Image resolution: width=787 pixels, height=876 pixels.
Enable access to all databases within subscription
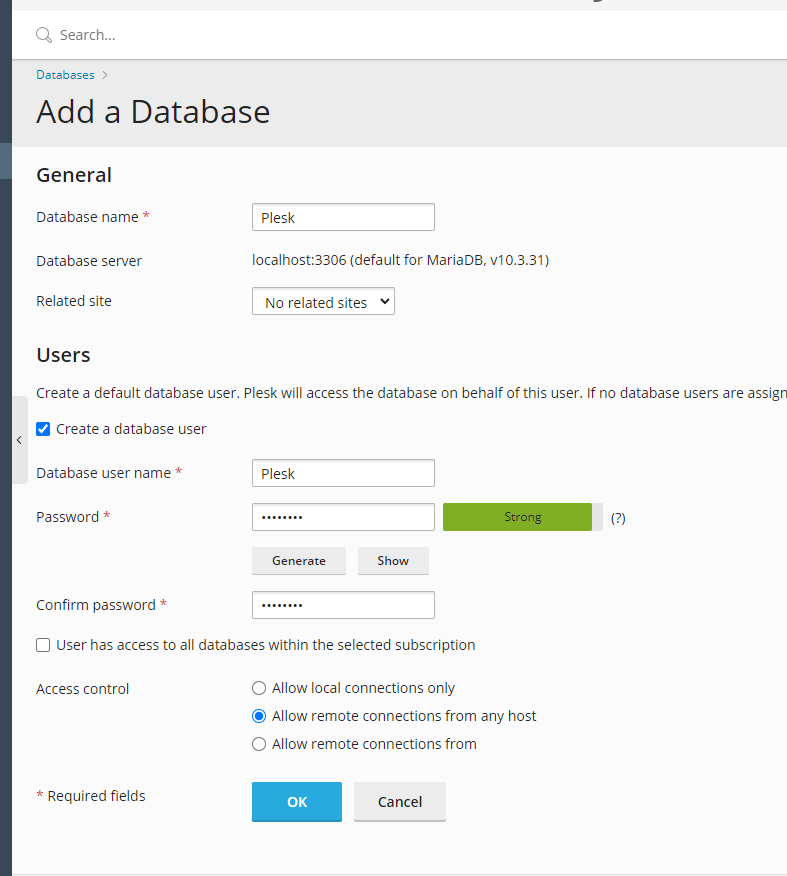[x=43, y=644]
